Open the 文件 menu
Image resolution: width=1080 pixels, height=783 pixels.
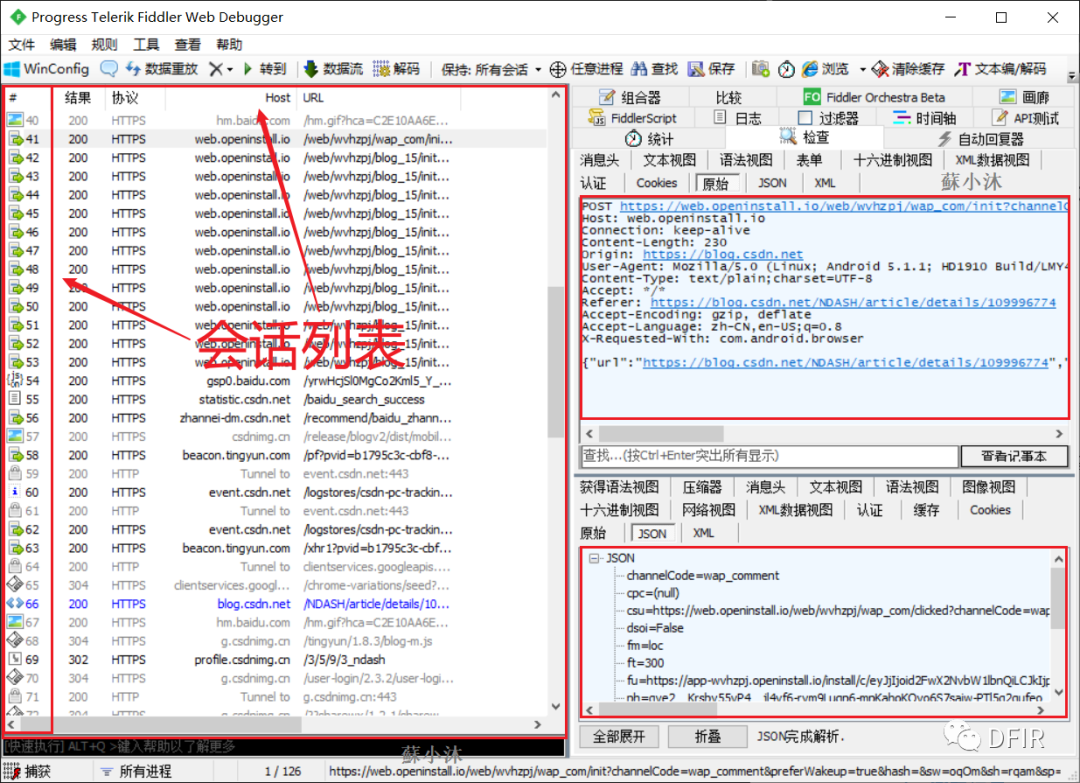[x=21, y=45]
